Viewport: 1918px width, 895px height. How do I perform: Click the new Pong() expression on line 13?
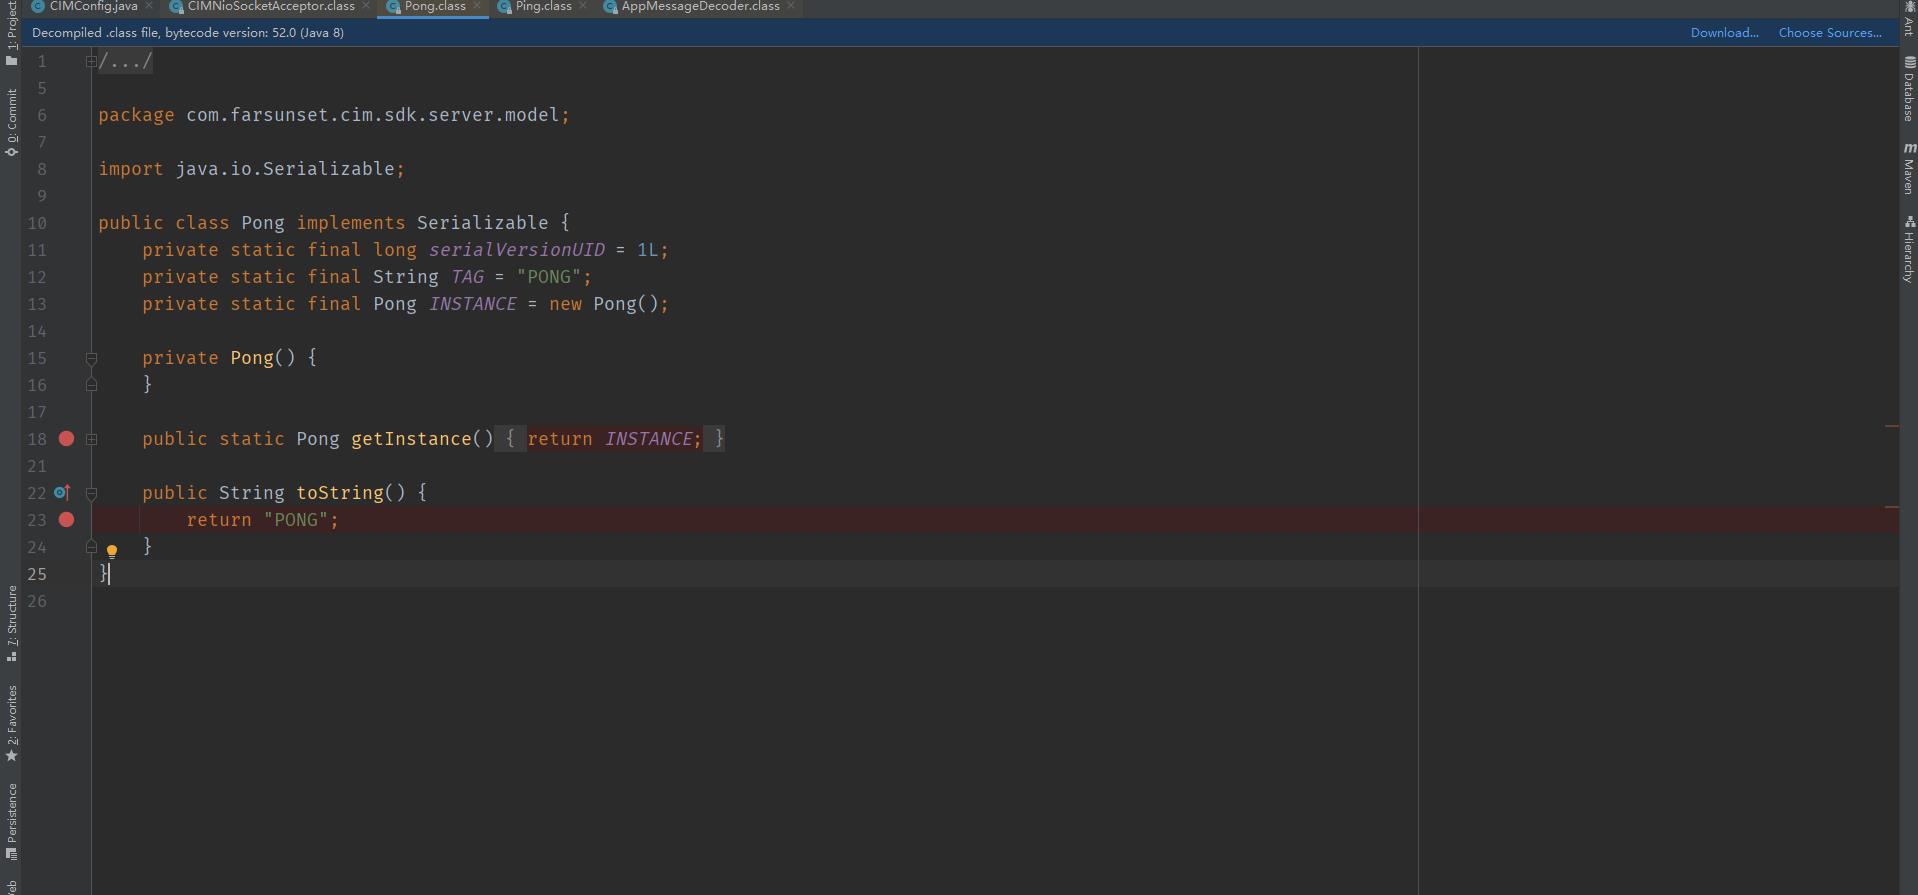tap(603, 304)
